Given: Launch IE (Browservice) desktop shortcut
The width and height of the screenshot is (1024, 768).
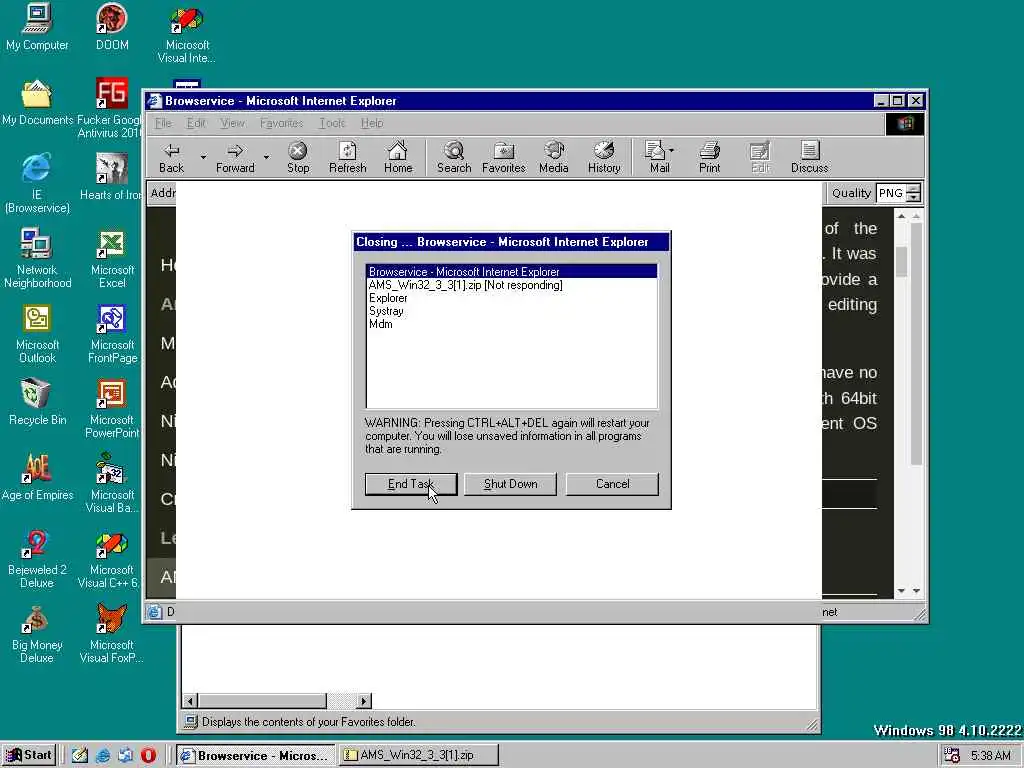Looking at the screenshot, I should [x=37, y=184].
